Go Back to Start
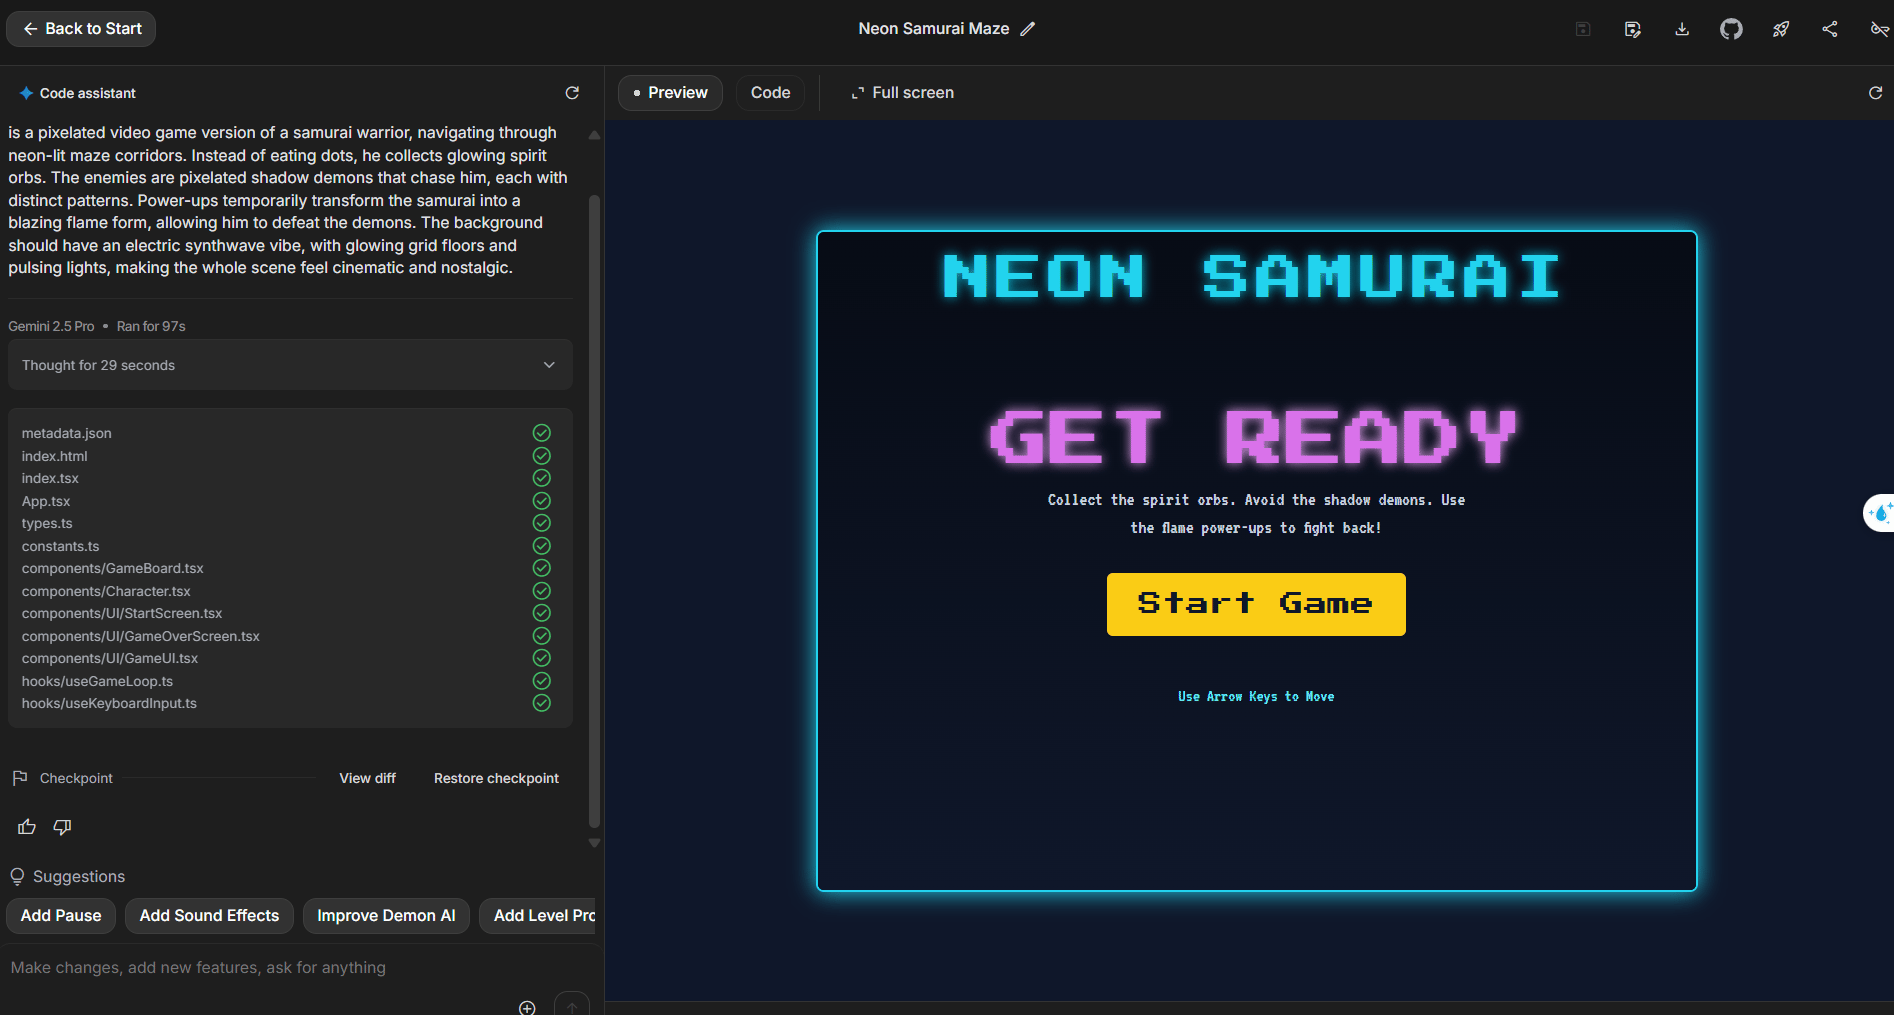The image size is (1894, 1015). (x=81, y=29)
